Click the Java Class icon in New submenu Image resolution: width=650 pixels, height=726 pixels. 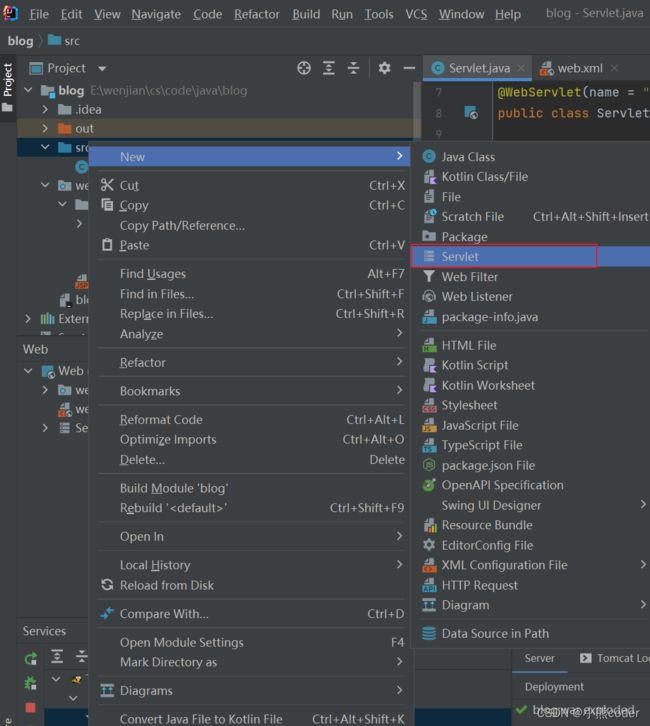tap(429, 156)
